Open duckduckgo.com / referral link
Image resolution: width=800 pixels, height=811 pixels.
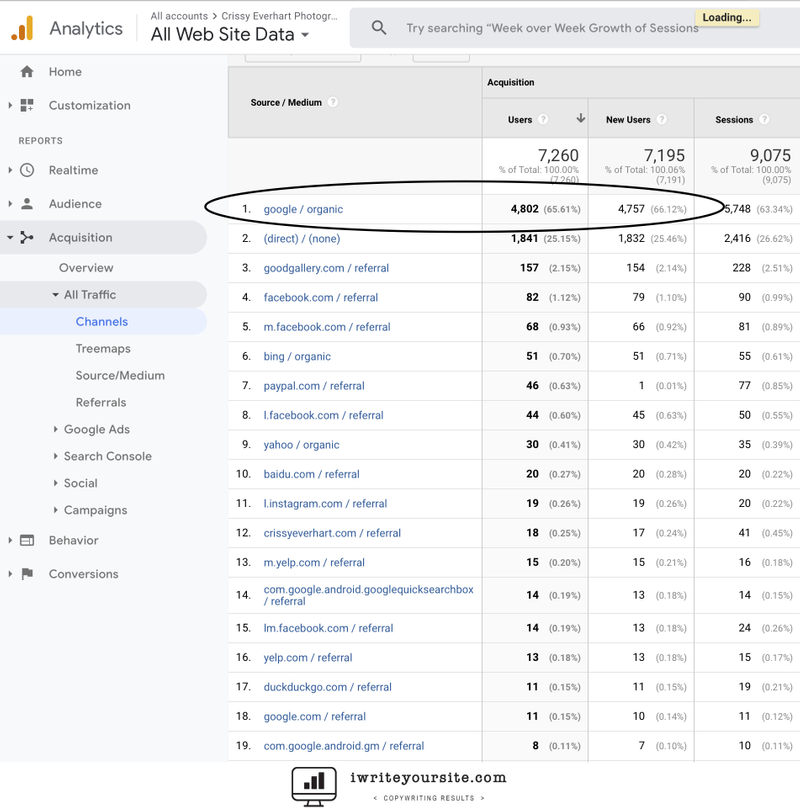[327, 687]
